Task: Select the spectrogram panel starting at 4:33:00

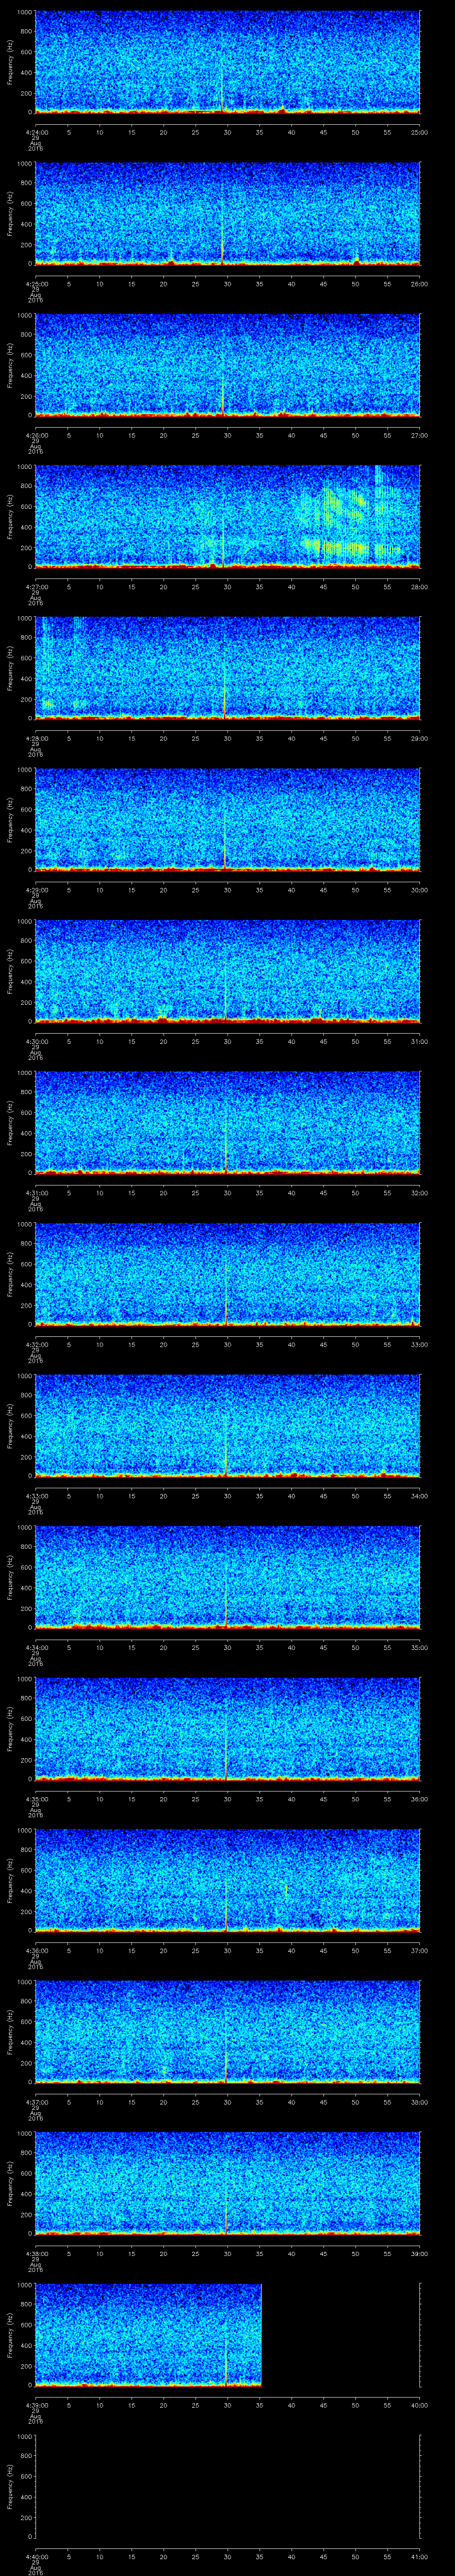Action: 227,1425
